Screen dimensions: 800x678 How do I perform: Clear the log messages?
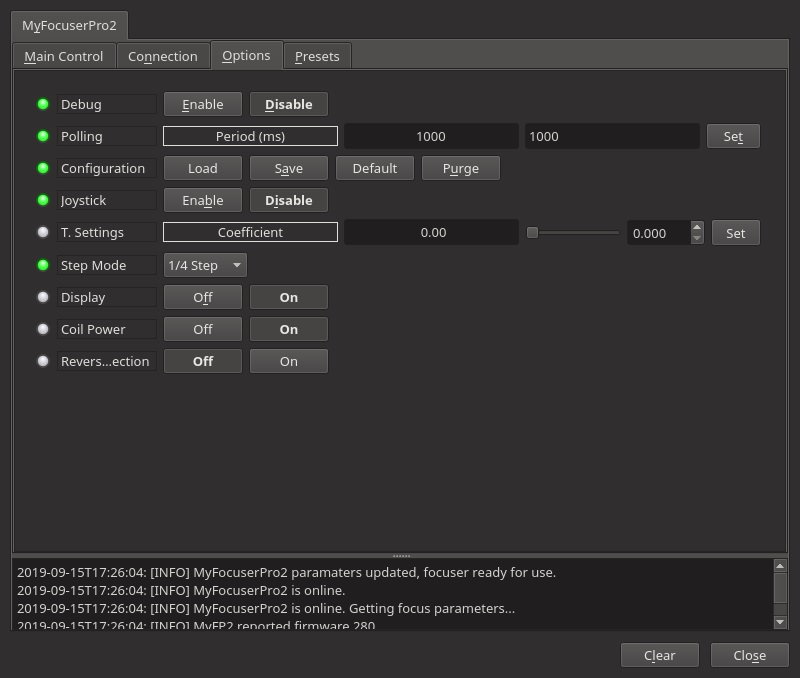[x=660, y=656]
